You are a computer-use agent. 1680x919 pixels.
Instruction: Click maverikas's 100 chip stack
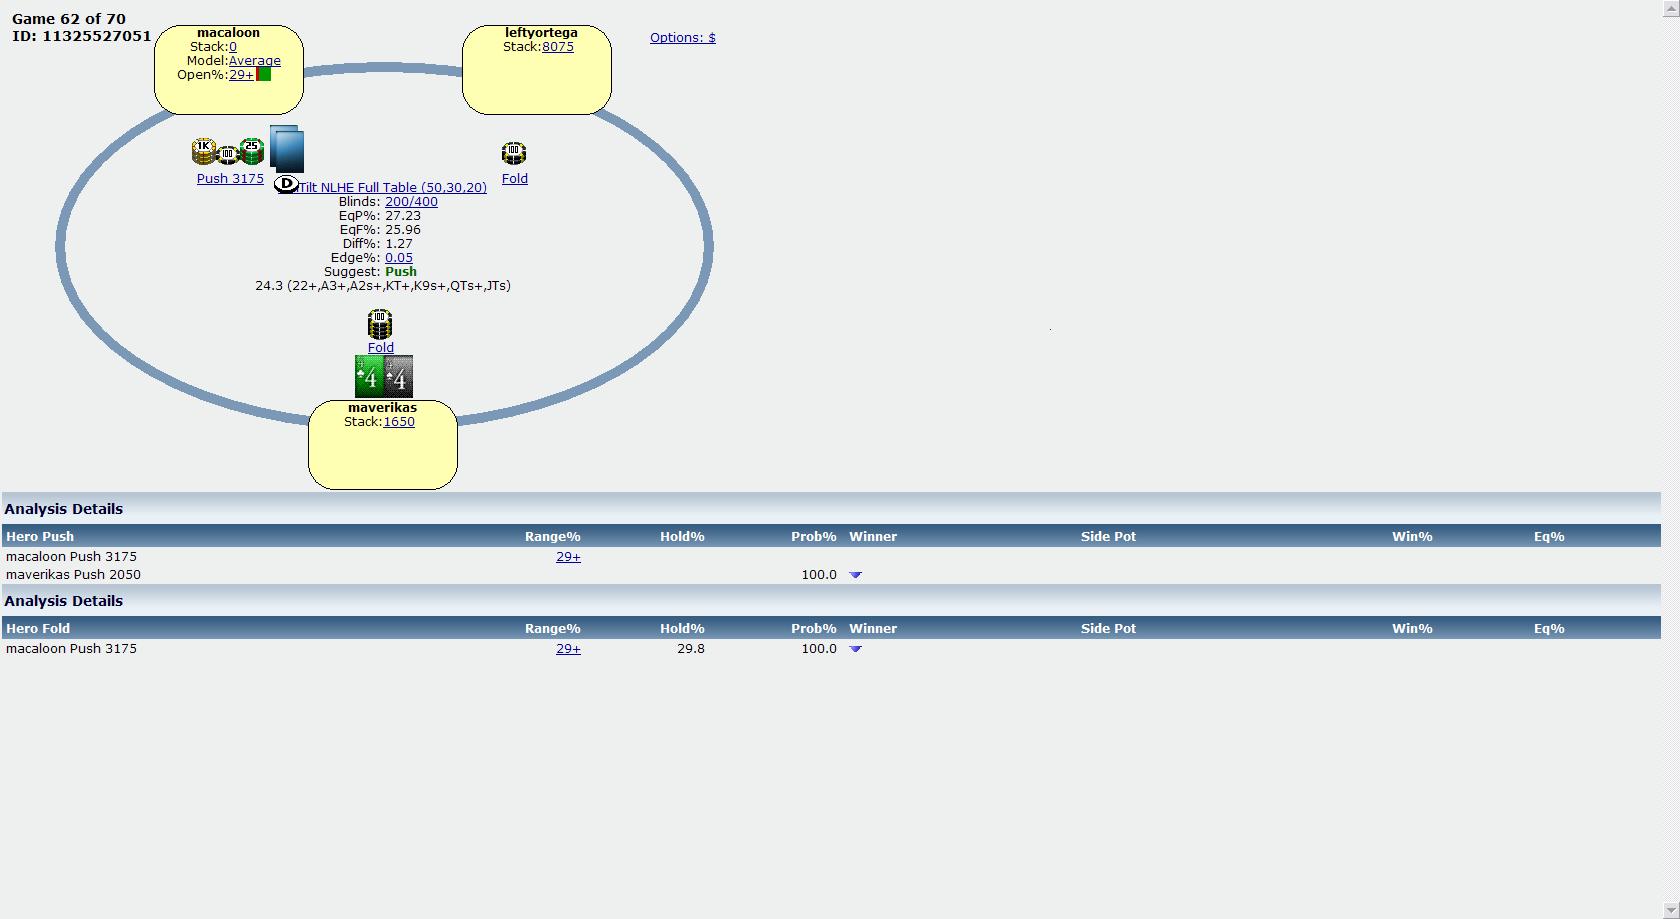pyautogui.click(x=379, y=324)
